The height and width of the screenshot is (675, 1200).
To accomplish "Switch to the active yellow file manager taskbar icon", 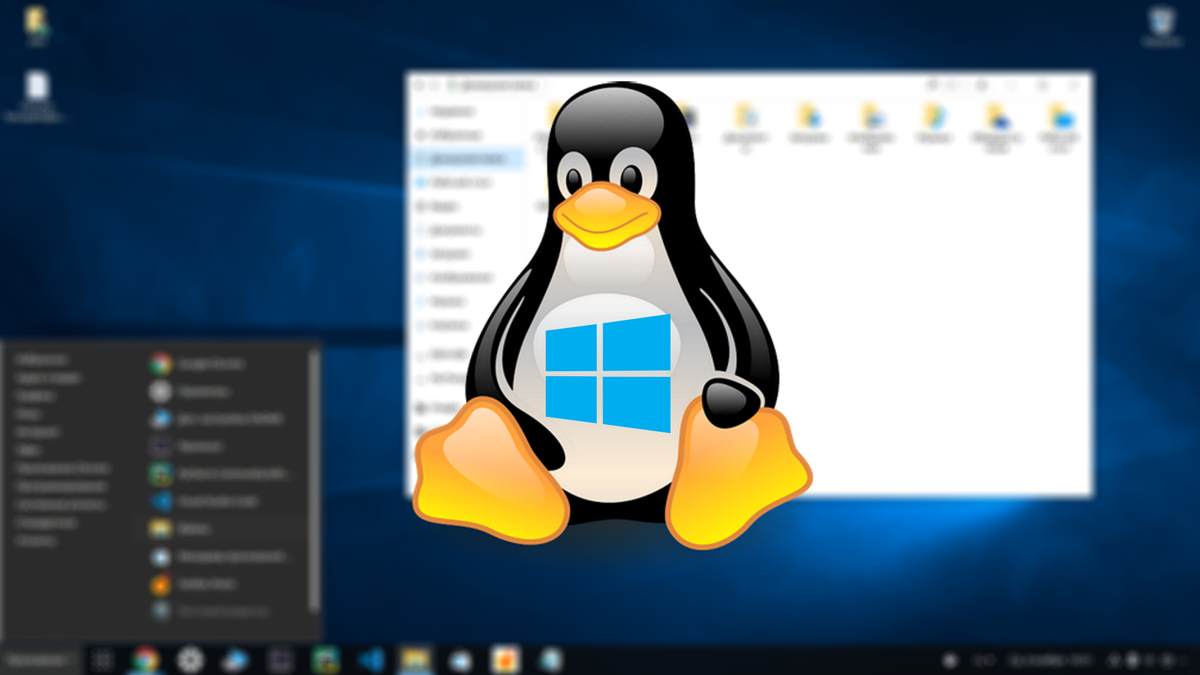I will [x=414, y=660].
